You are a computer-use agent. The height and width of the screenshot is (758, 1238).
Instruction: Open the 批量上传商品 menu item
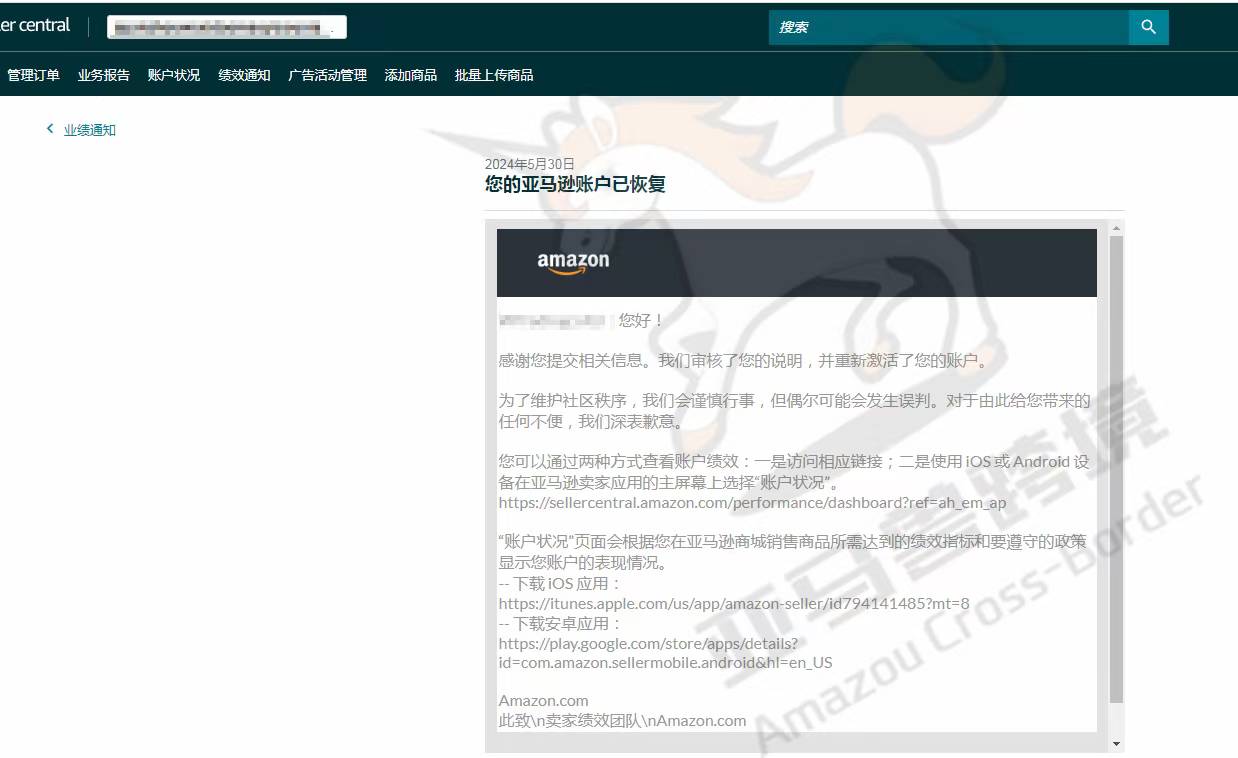(x=494, y=75)
